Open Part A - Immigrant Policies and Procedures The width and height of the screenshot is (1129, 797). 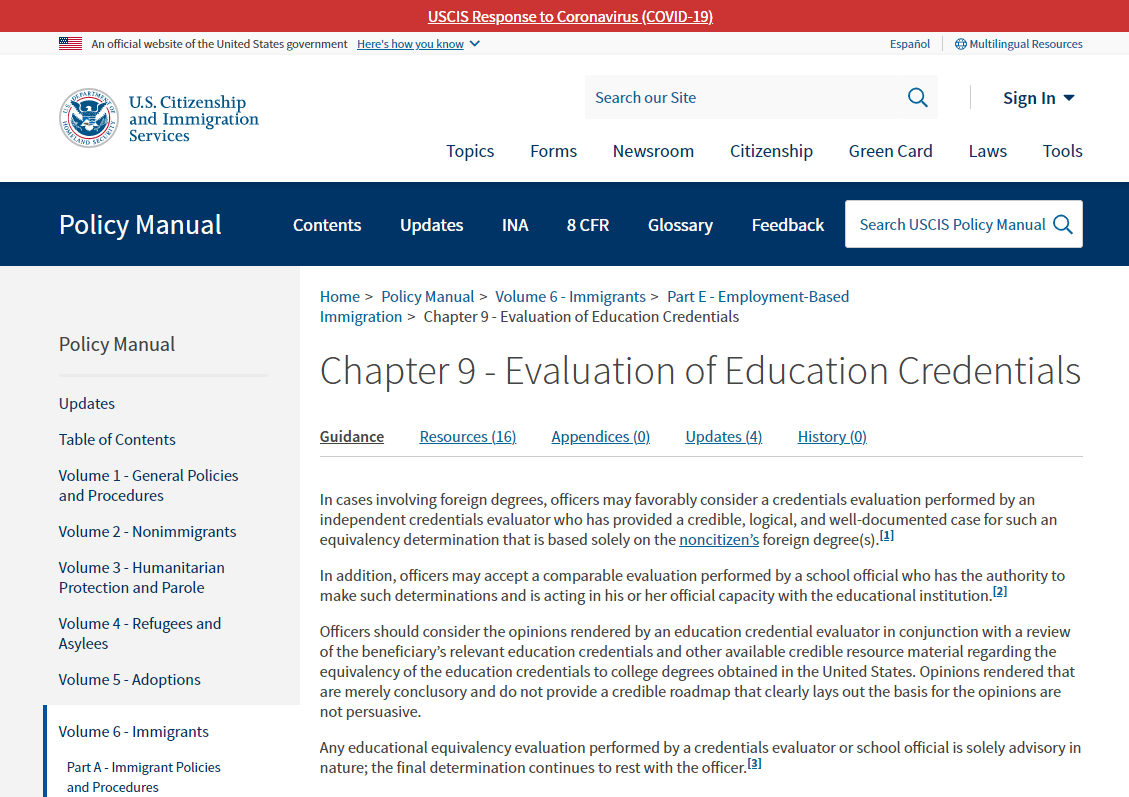coord(143,778)
